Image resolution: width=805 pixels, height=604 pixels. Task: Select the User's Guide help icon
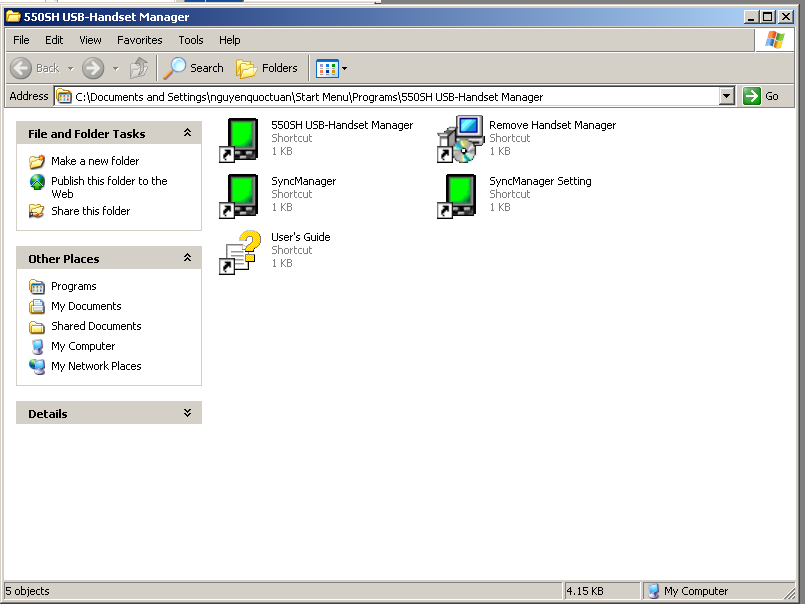(240, 252)
